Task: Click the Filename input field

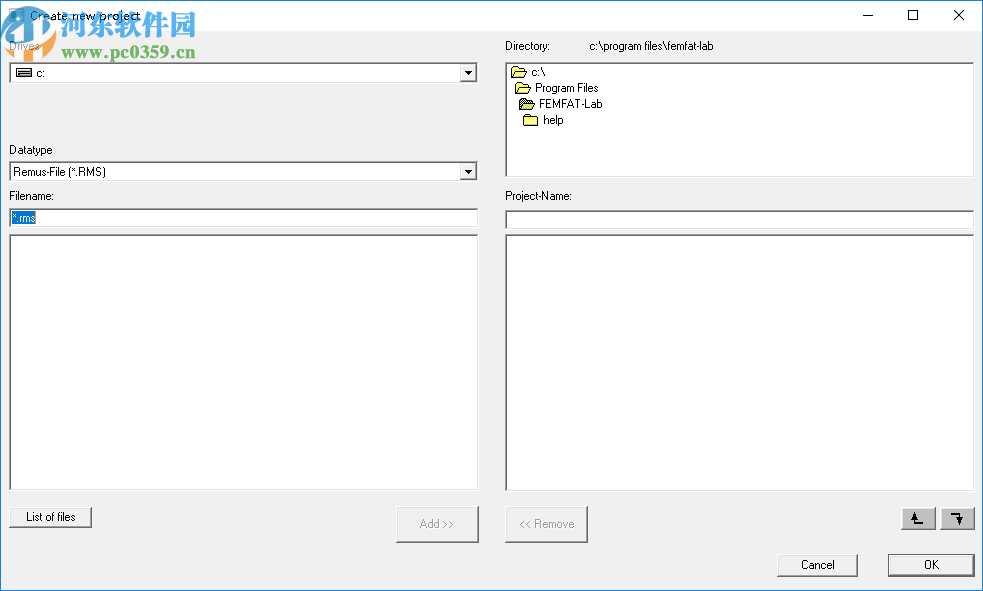Action: coord(243,217)
